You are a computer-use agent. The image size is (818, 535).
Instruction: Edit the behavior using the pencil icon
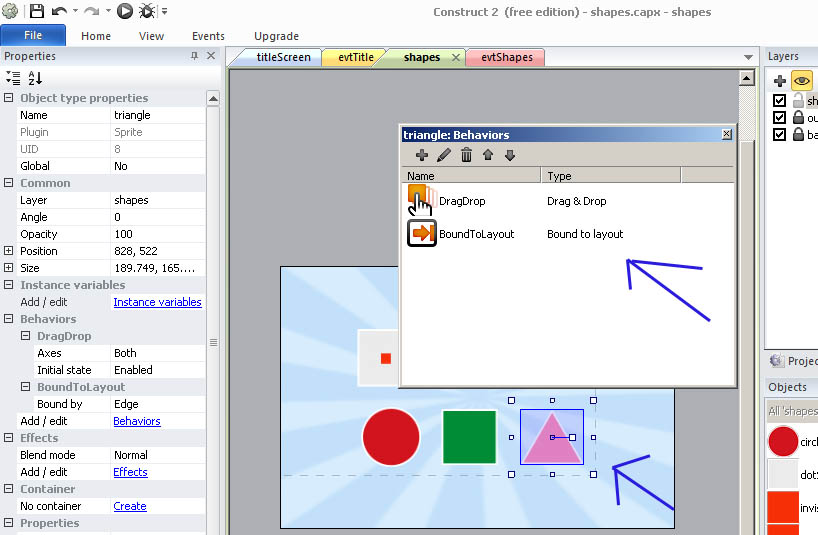click(444, 155)
